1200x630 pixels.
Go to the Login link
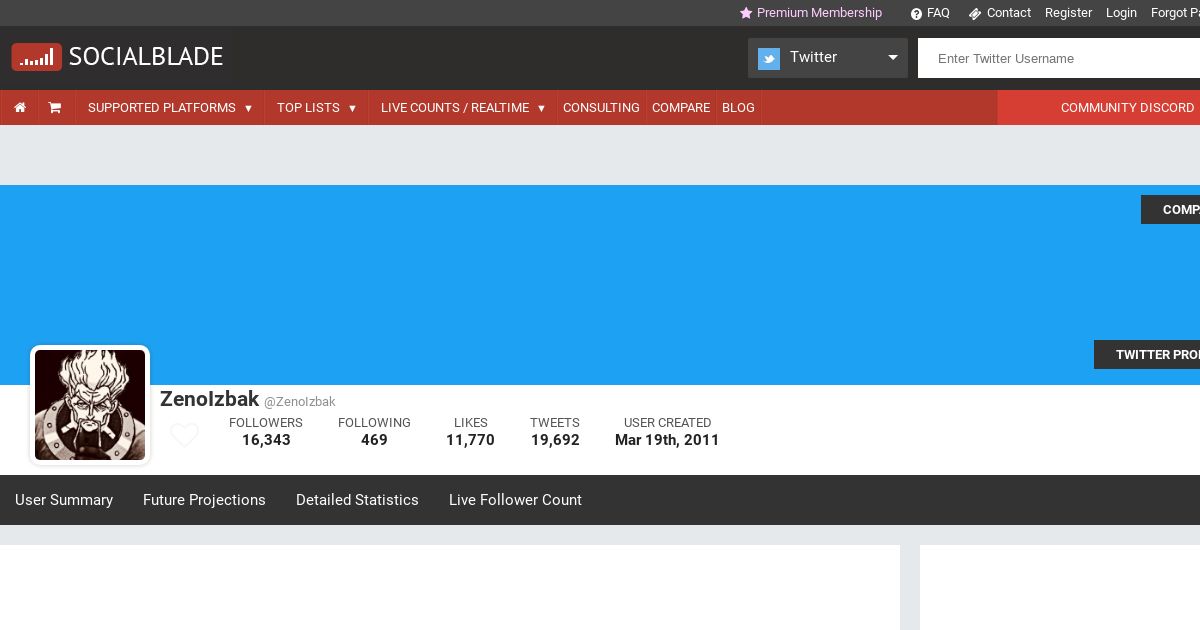(1121, 13)
